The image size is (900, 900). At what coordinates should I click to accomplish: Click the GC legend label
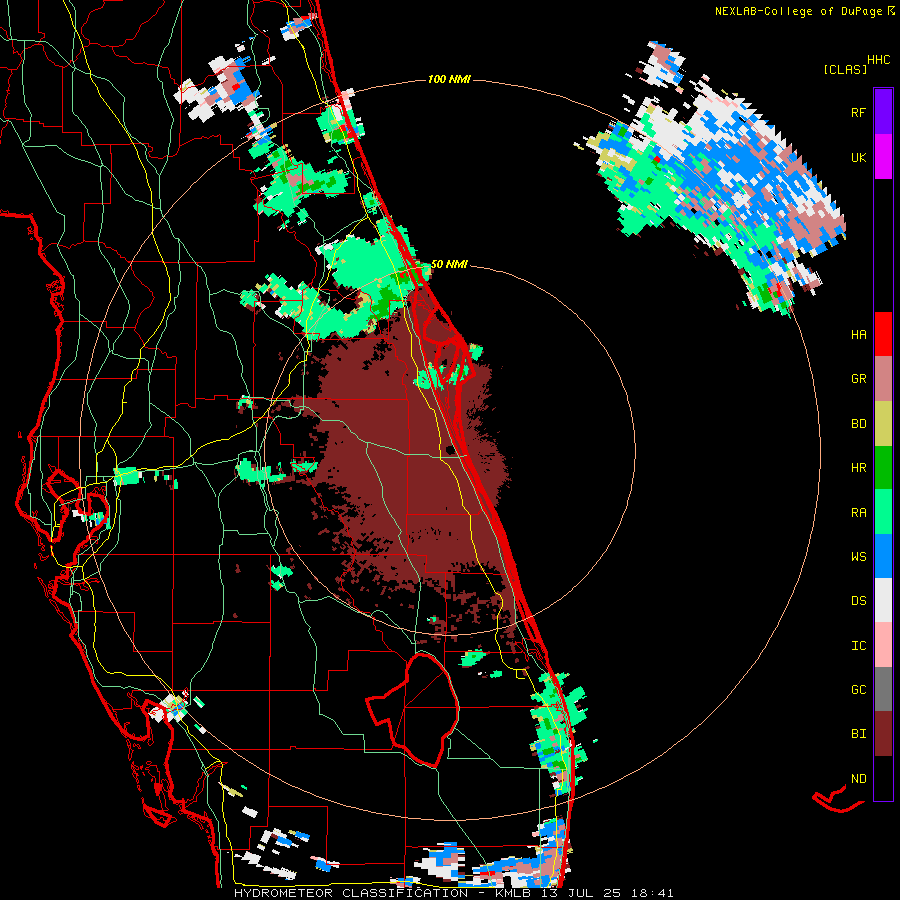[858, 690]
